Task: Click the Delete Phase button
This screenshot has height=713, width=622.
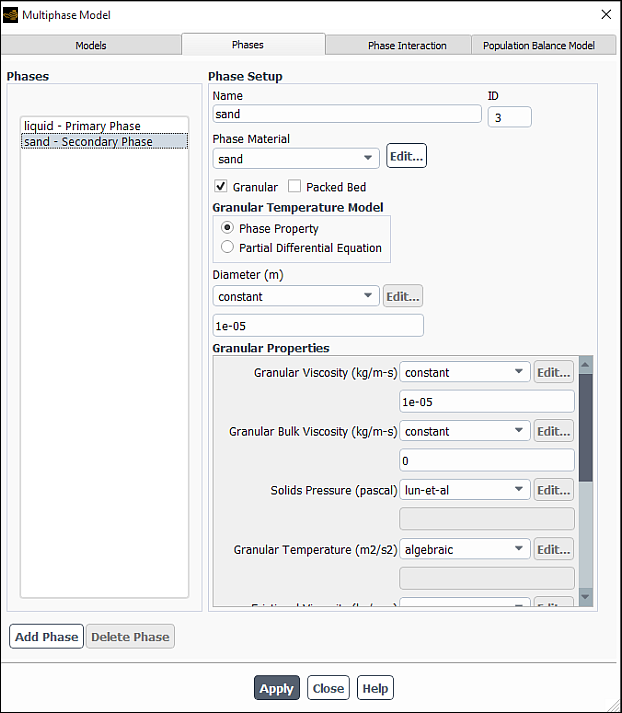Action: click(x=130, y=636)
